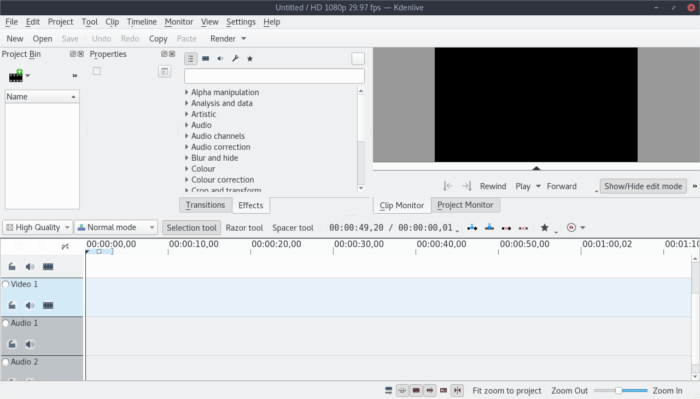Open the Settings menu

pos(241,22)
